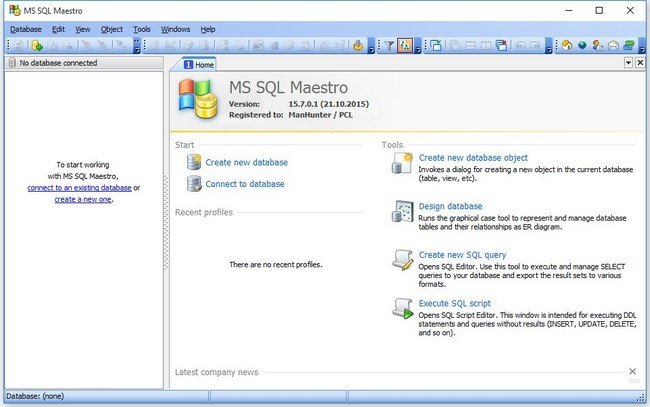
Task: Click the Recent profiles heading
Action: [x=204, y=212]
